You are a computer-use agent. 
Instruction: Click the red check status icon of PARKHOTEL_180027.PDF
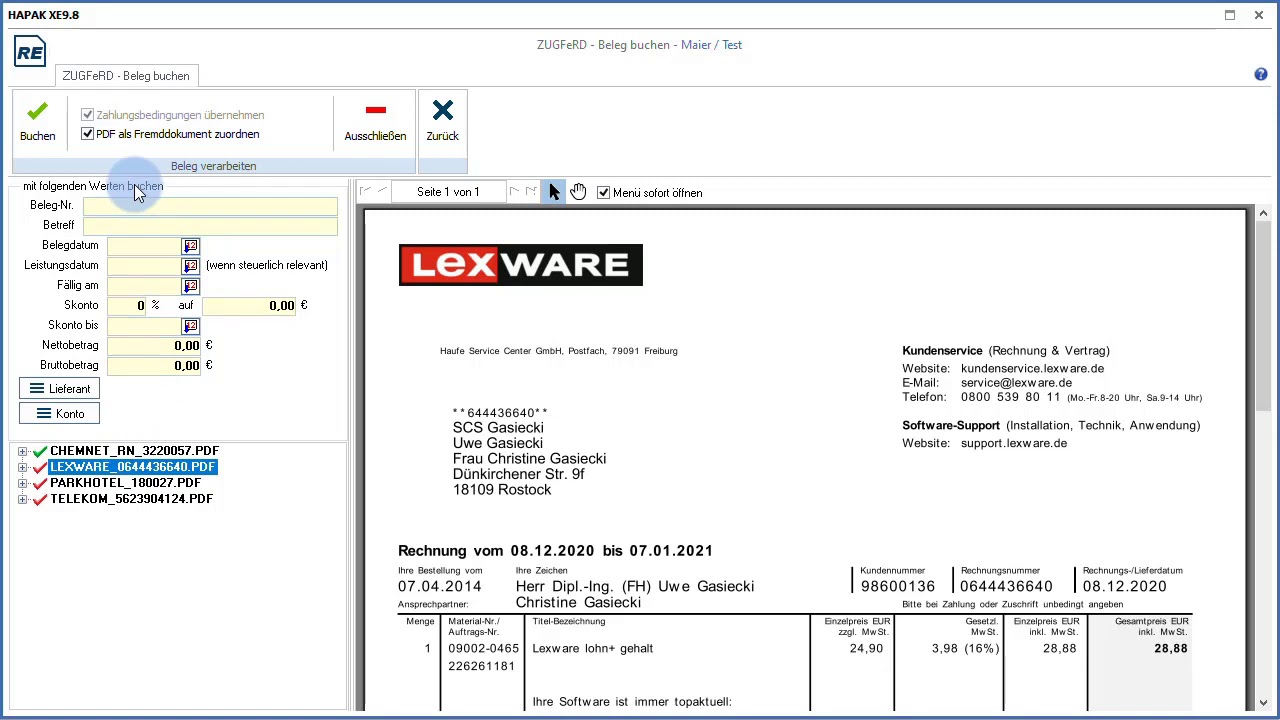(x=40, y=483)
